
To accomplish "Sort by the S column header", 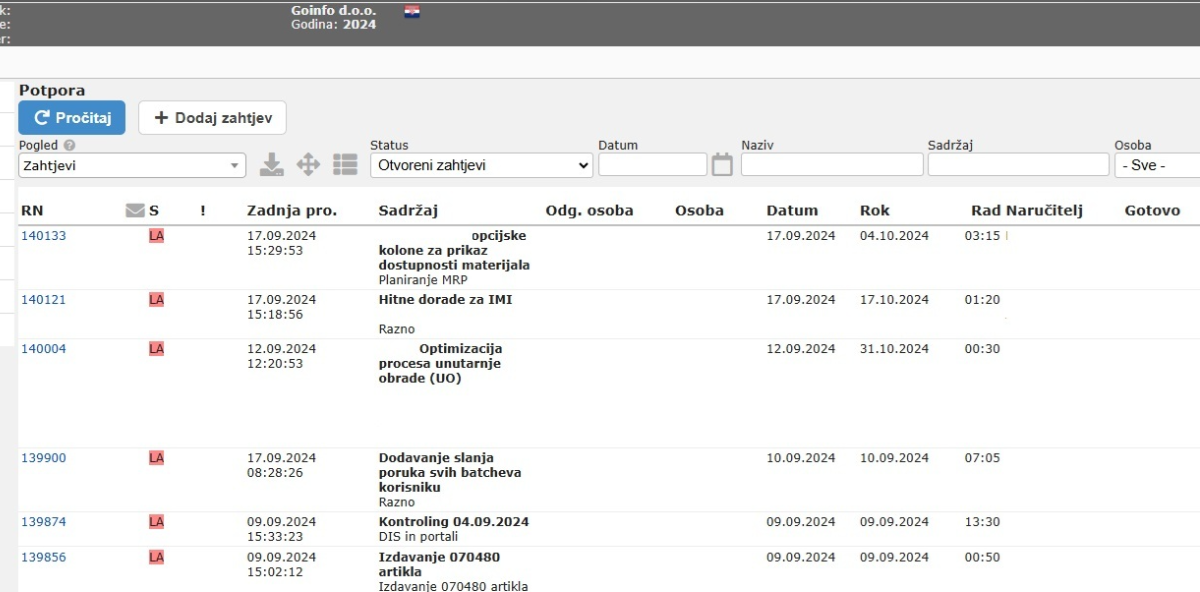I will (x=154, y=211).
